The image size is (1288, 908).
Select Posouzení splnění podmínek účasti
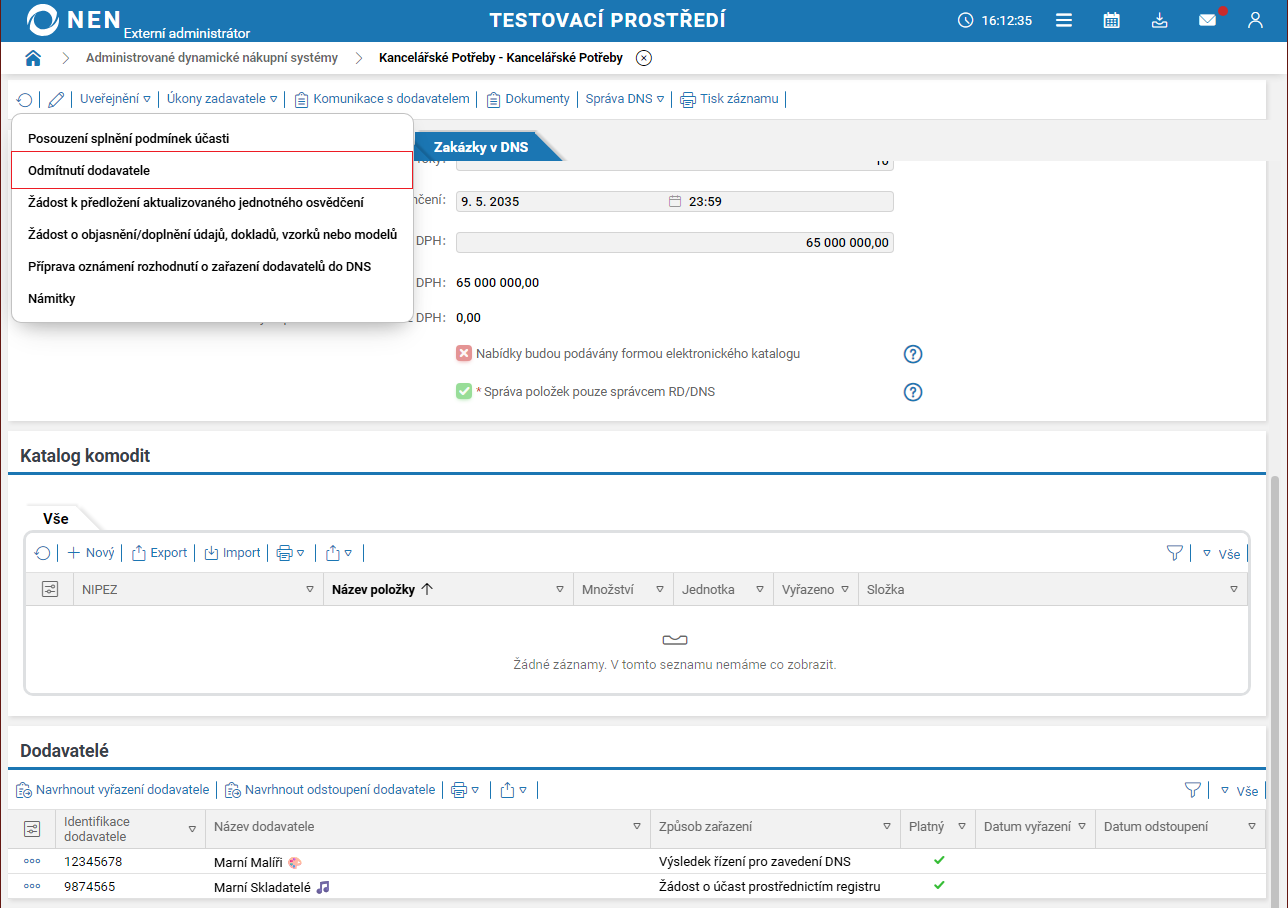click(x=212, y=138)
